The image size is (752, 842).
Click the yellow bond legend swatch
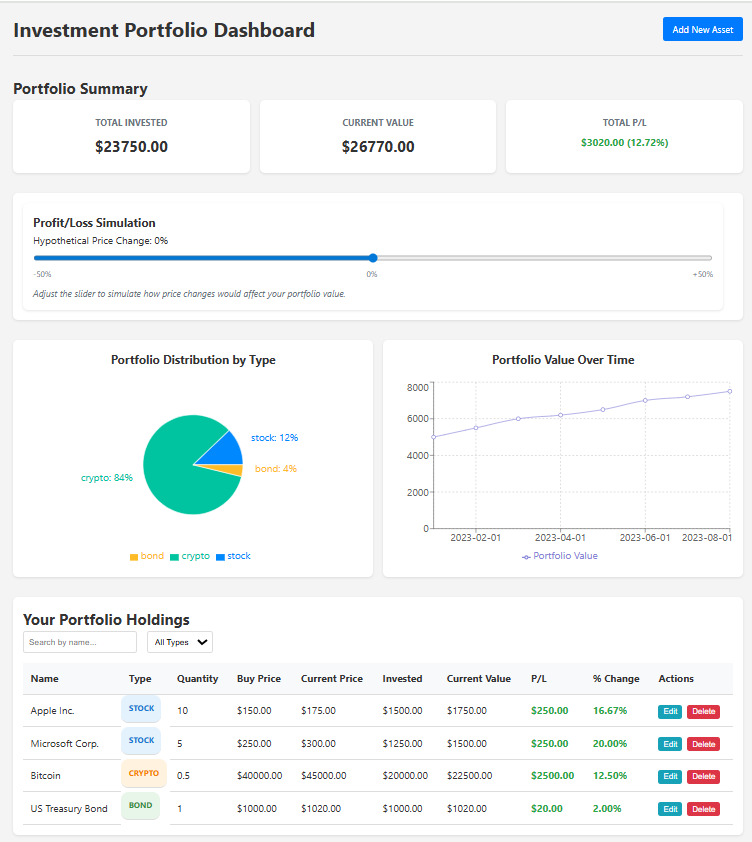pos(132,555)
